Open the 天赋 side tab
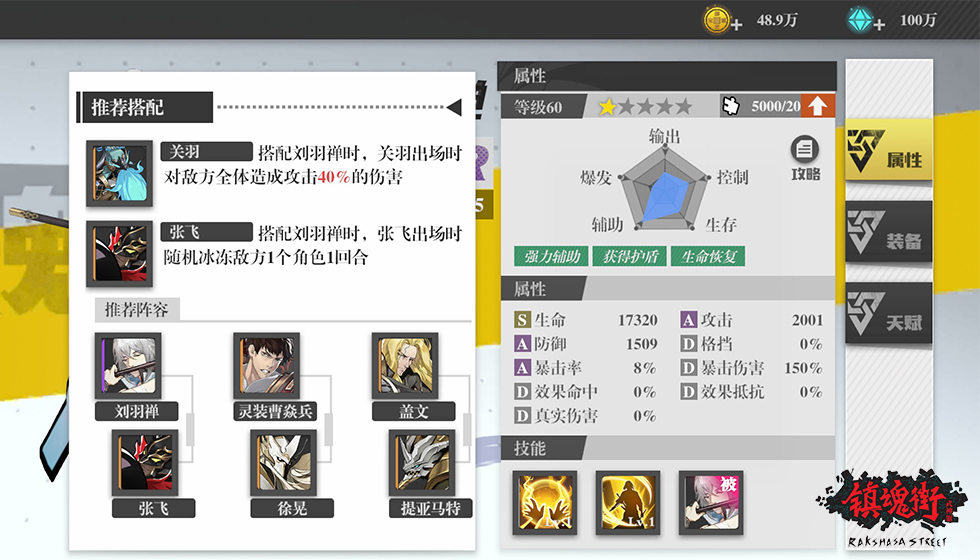Screen dimensions: 980x560 click(888, 313)
